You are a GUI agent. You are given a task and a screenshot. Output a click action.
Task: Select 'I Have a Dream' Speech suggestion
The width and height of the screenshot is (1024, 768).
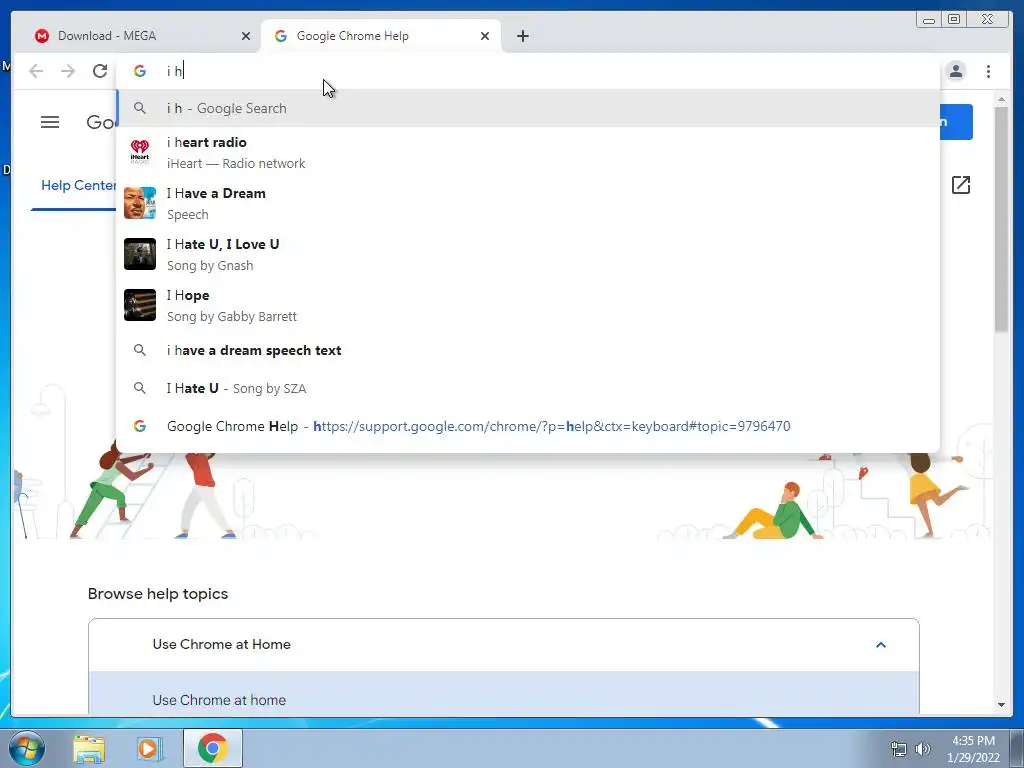click(528, 203)
